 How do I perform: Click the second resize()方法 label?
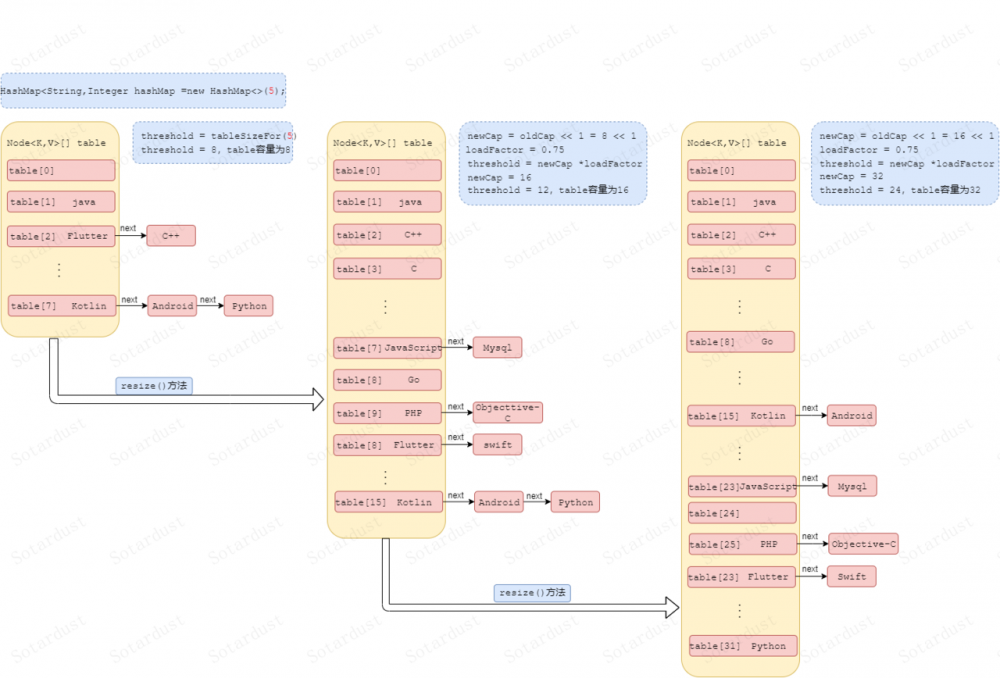pyautogui.click(x=531, y=592)
